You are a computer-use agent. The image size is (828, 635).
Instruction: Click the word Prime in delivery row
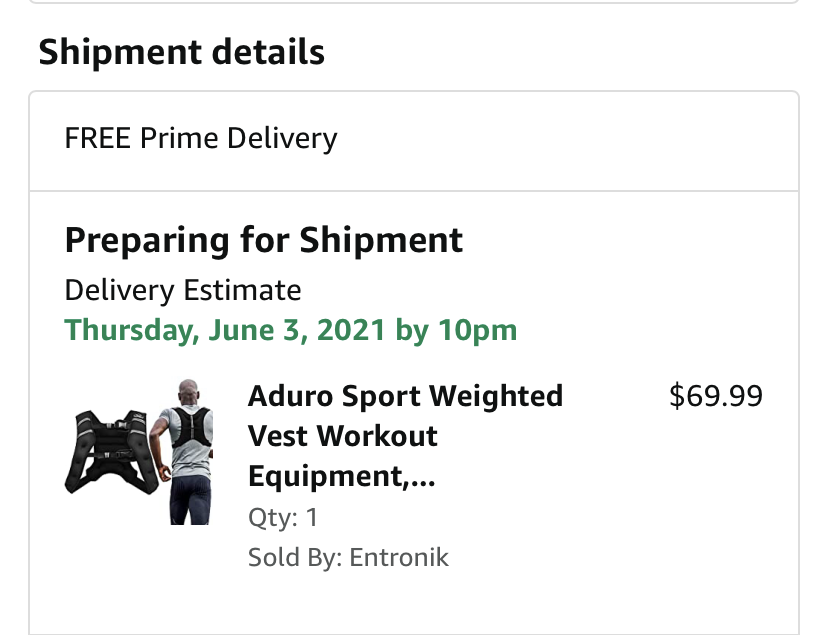tap(179, 138)
